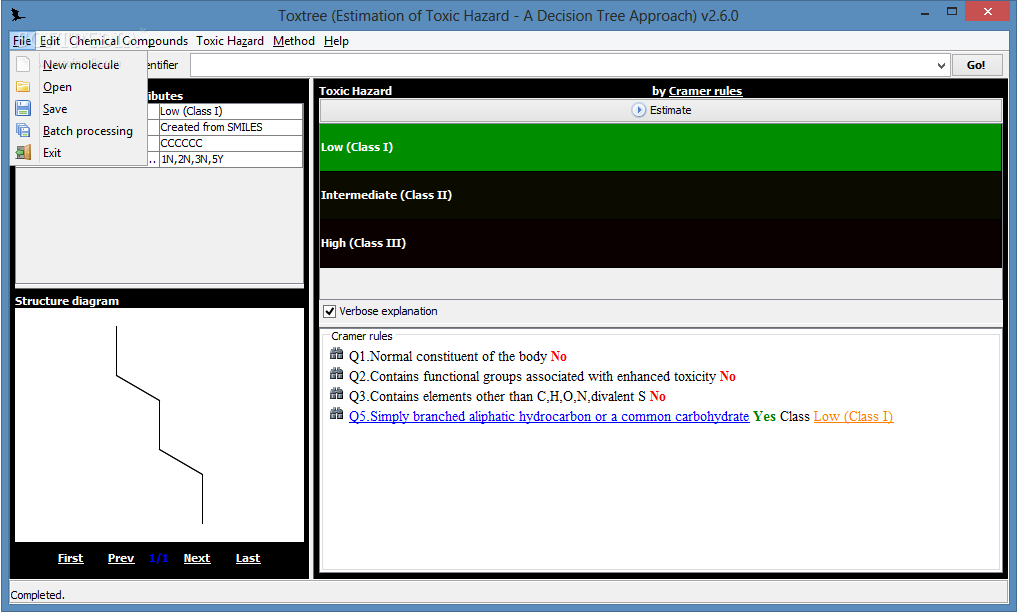The height and width of the screenshot is (612, 1017).
Task: Go to Next structure
Action: point(197,558)
